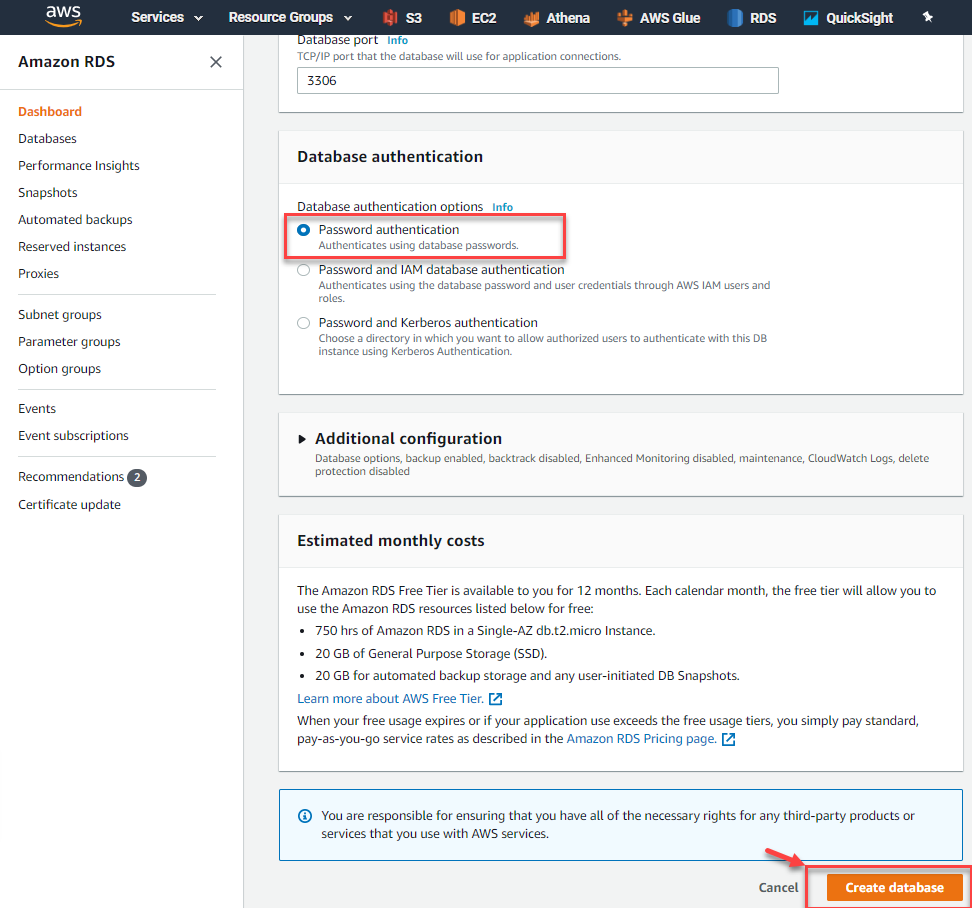972x908 pixels.
Task: Expand Additional configuration section
Action: 302,439
